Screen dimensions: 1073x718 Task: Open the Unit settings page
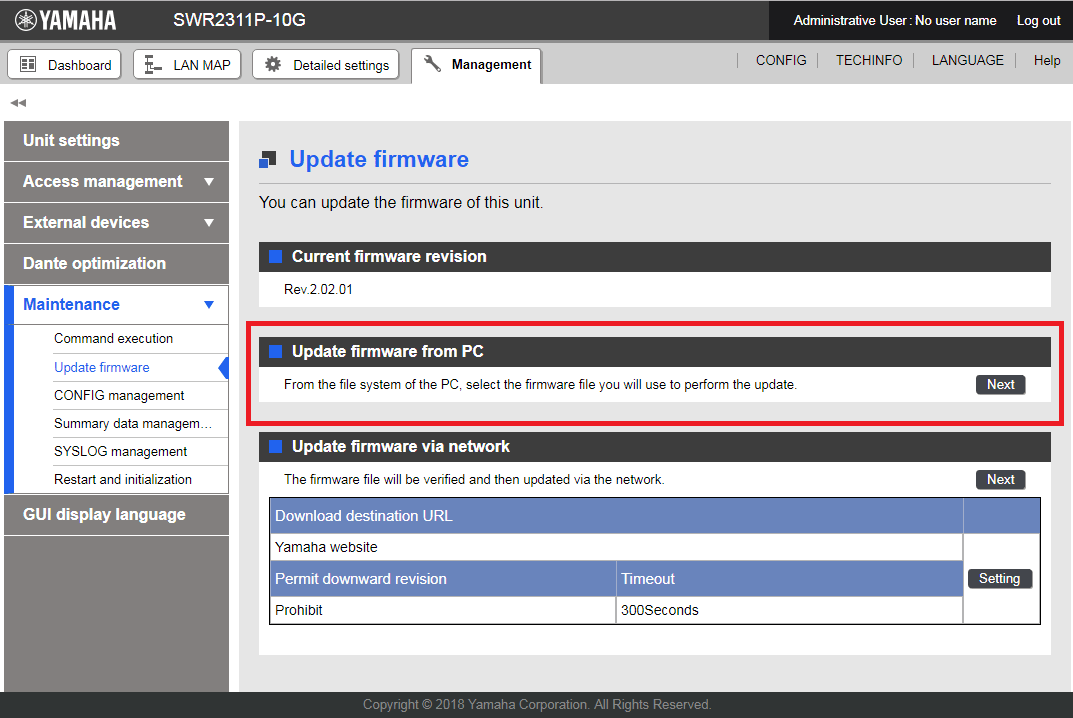(x=116, y=141)
